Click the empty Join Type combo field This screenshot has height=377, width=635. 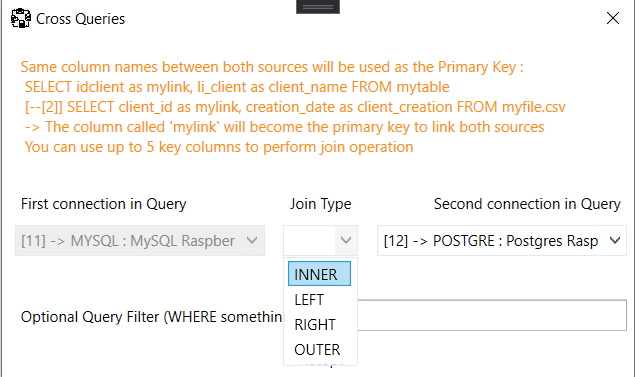pyautogui.click(x=309, y=241)
